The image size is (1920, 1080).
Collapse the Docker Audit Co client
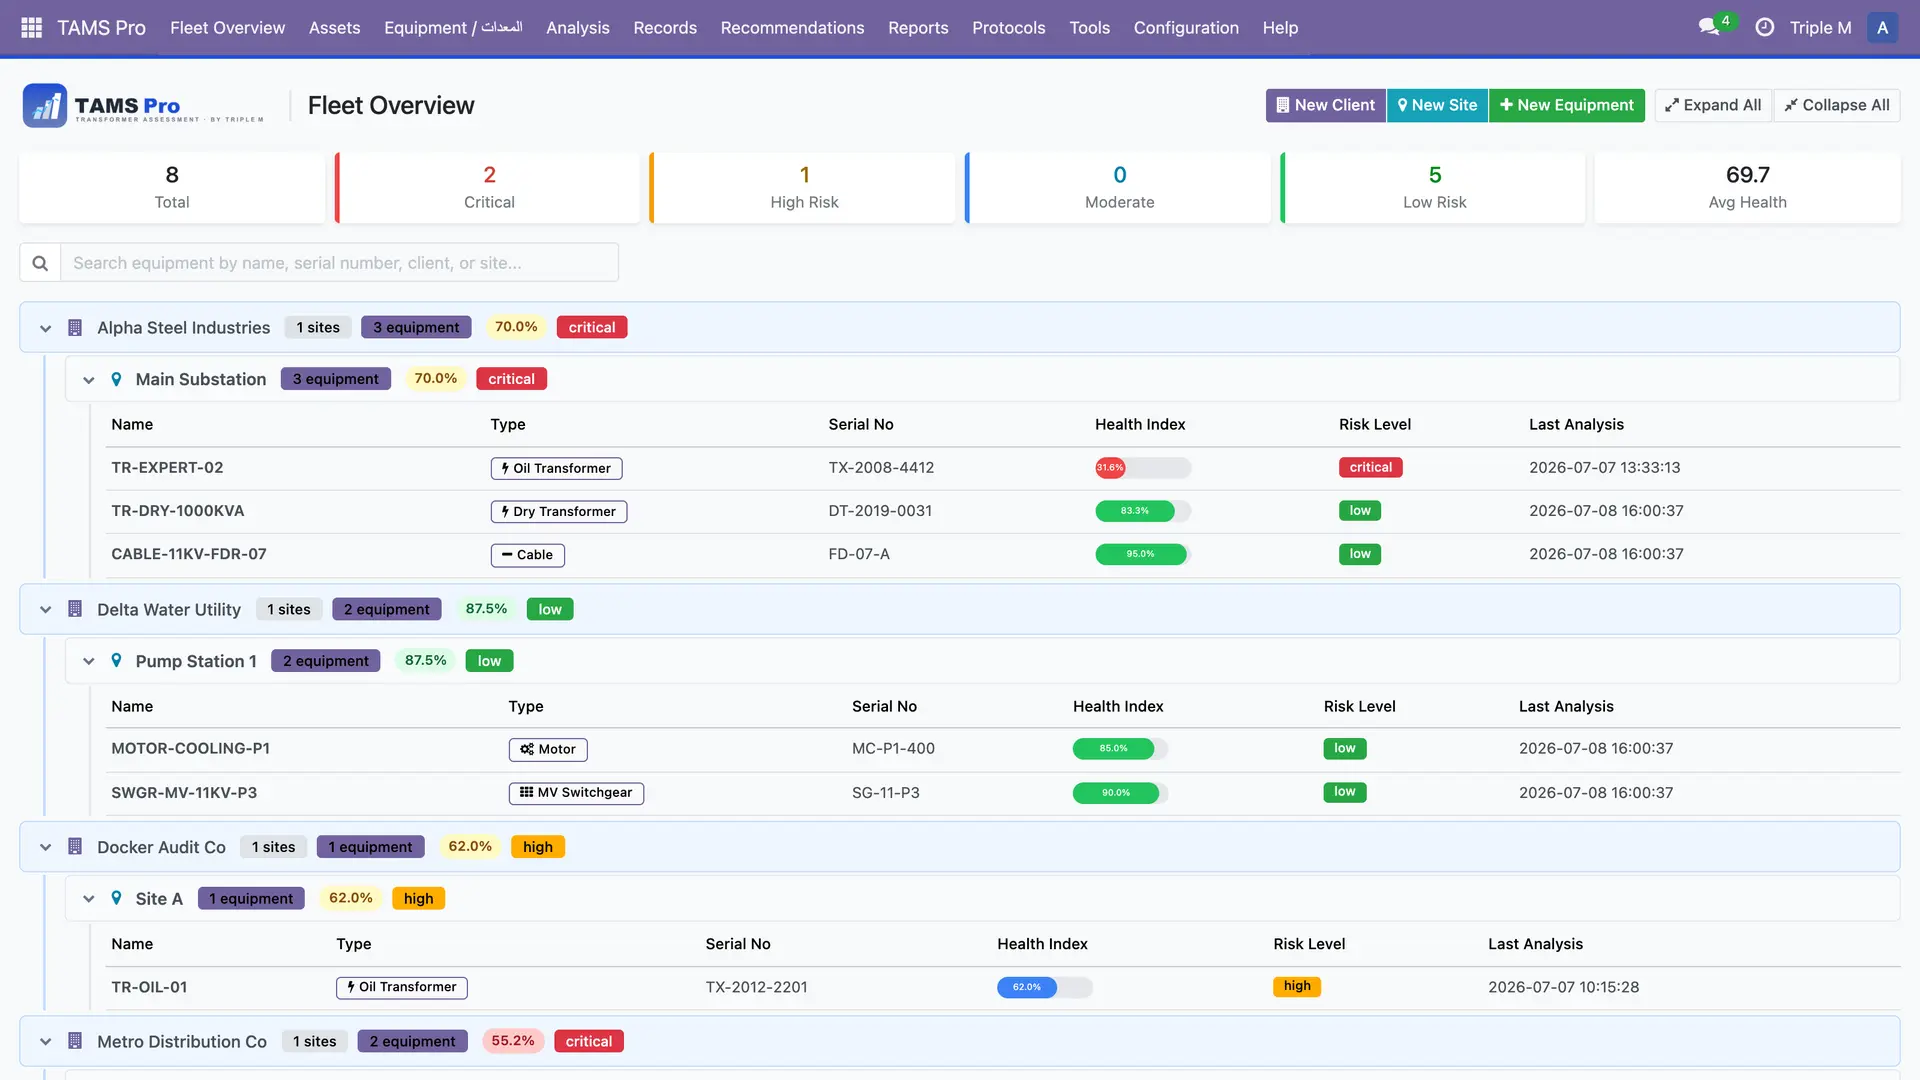point(45,848)
